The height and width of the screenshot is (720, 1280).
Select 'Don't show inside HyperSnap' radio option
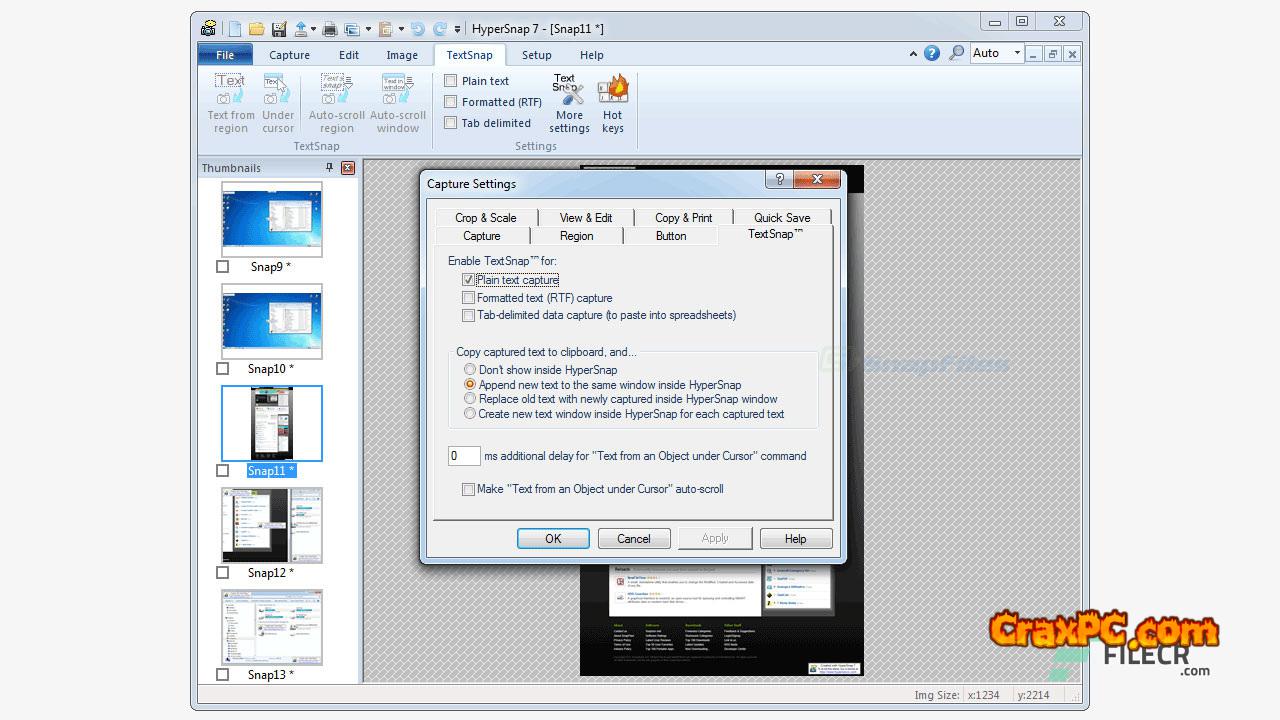(470, 370)
